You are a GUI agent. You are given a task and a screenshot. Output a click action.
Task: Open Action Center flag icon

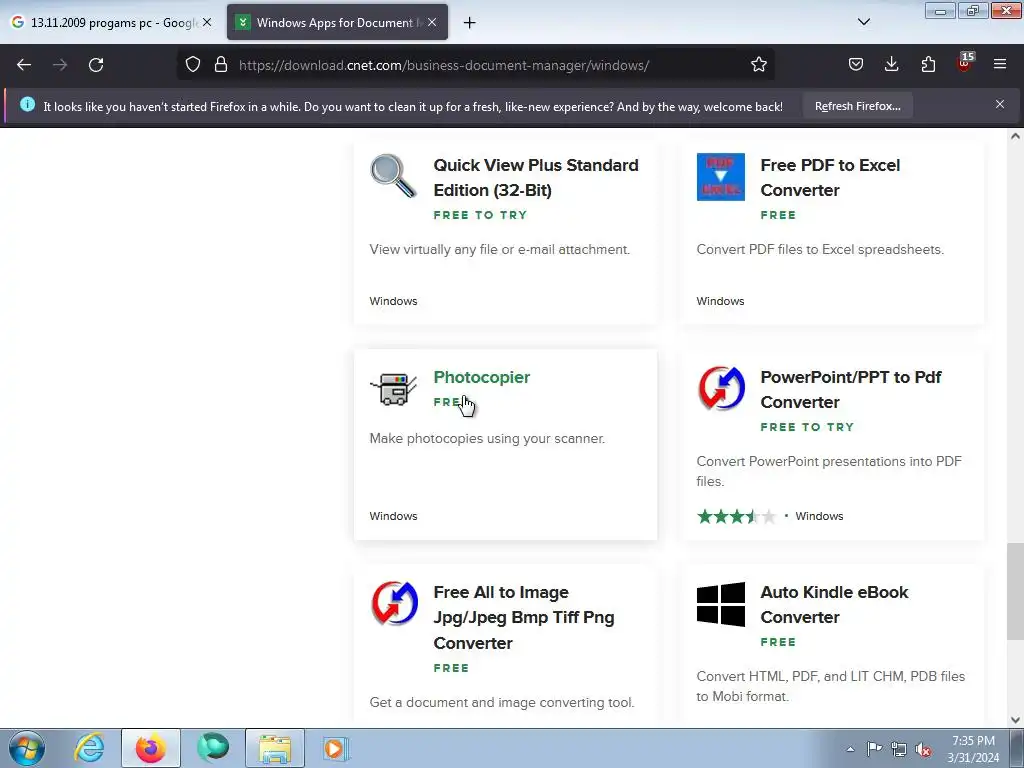point(874,749)
